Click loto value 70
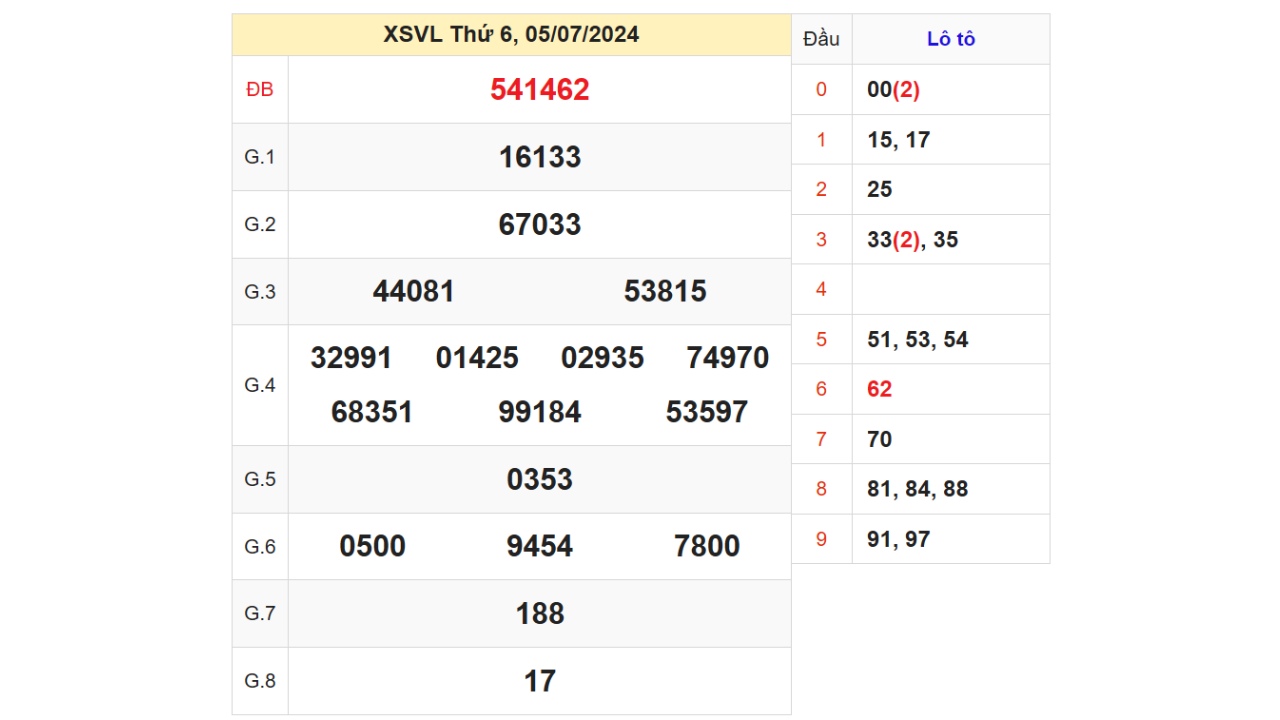 tap(880, 439)
